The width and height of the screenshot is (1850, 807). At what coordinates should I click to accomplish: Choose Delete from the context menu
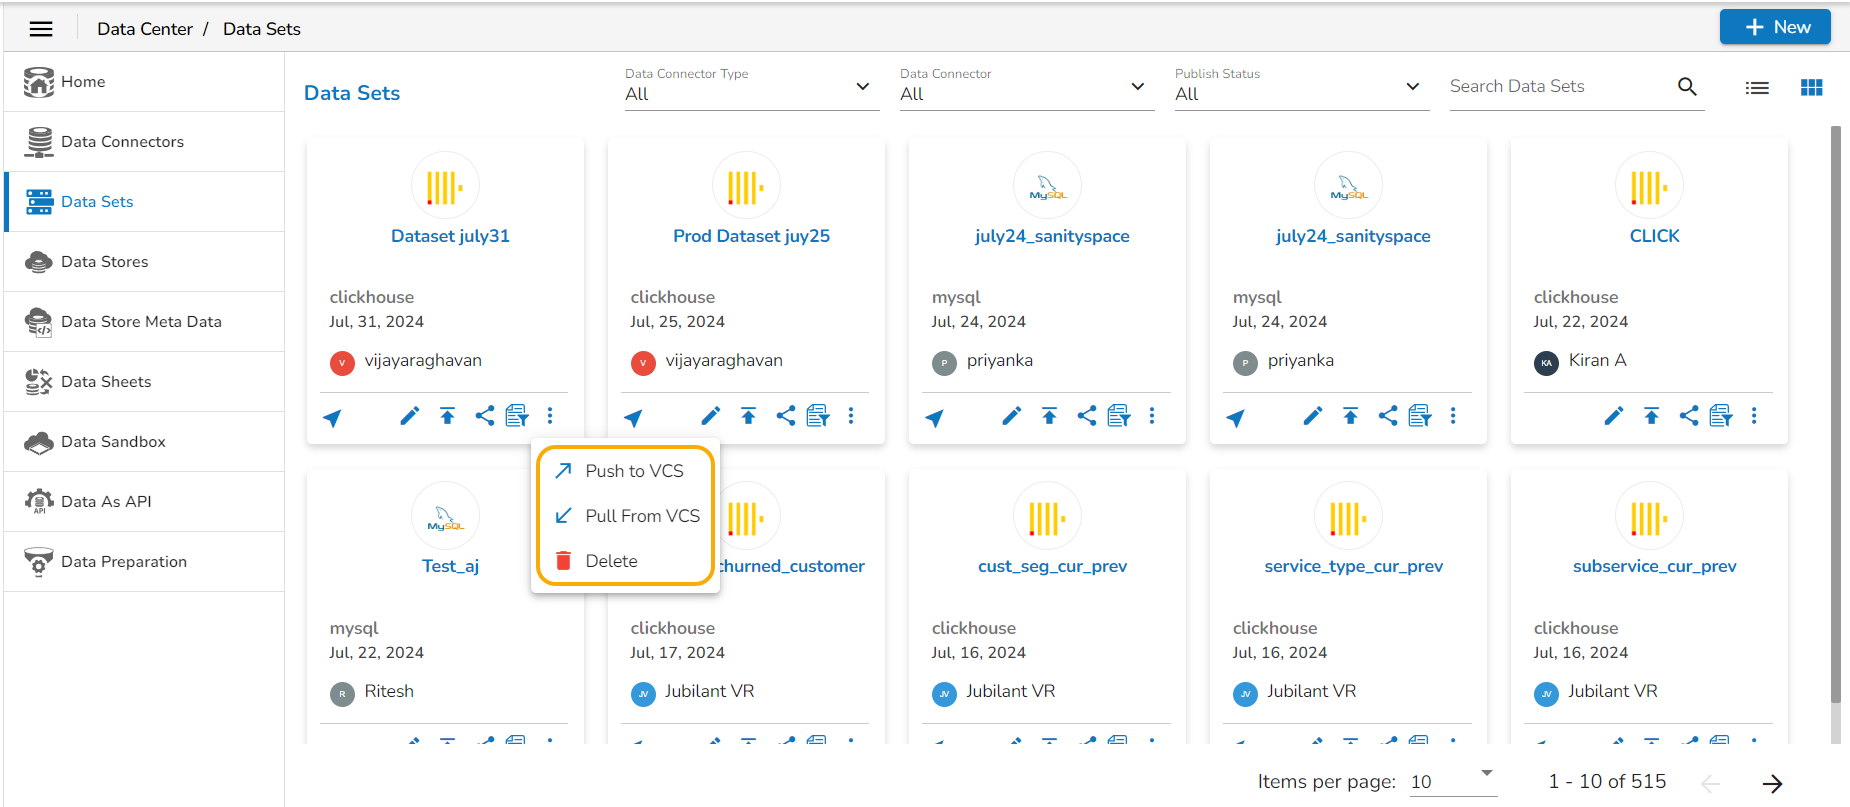click(x=611, y=561)
